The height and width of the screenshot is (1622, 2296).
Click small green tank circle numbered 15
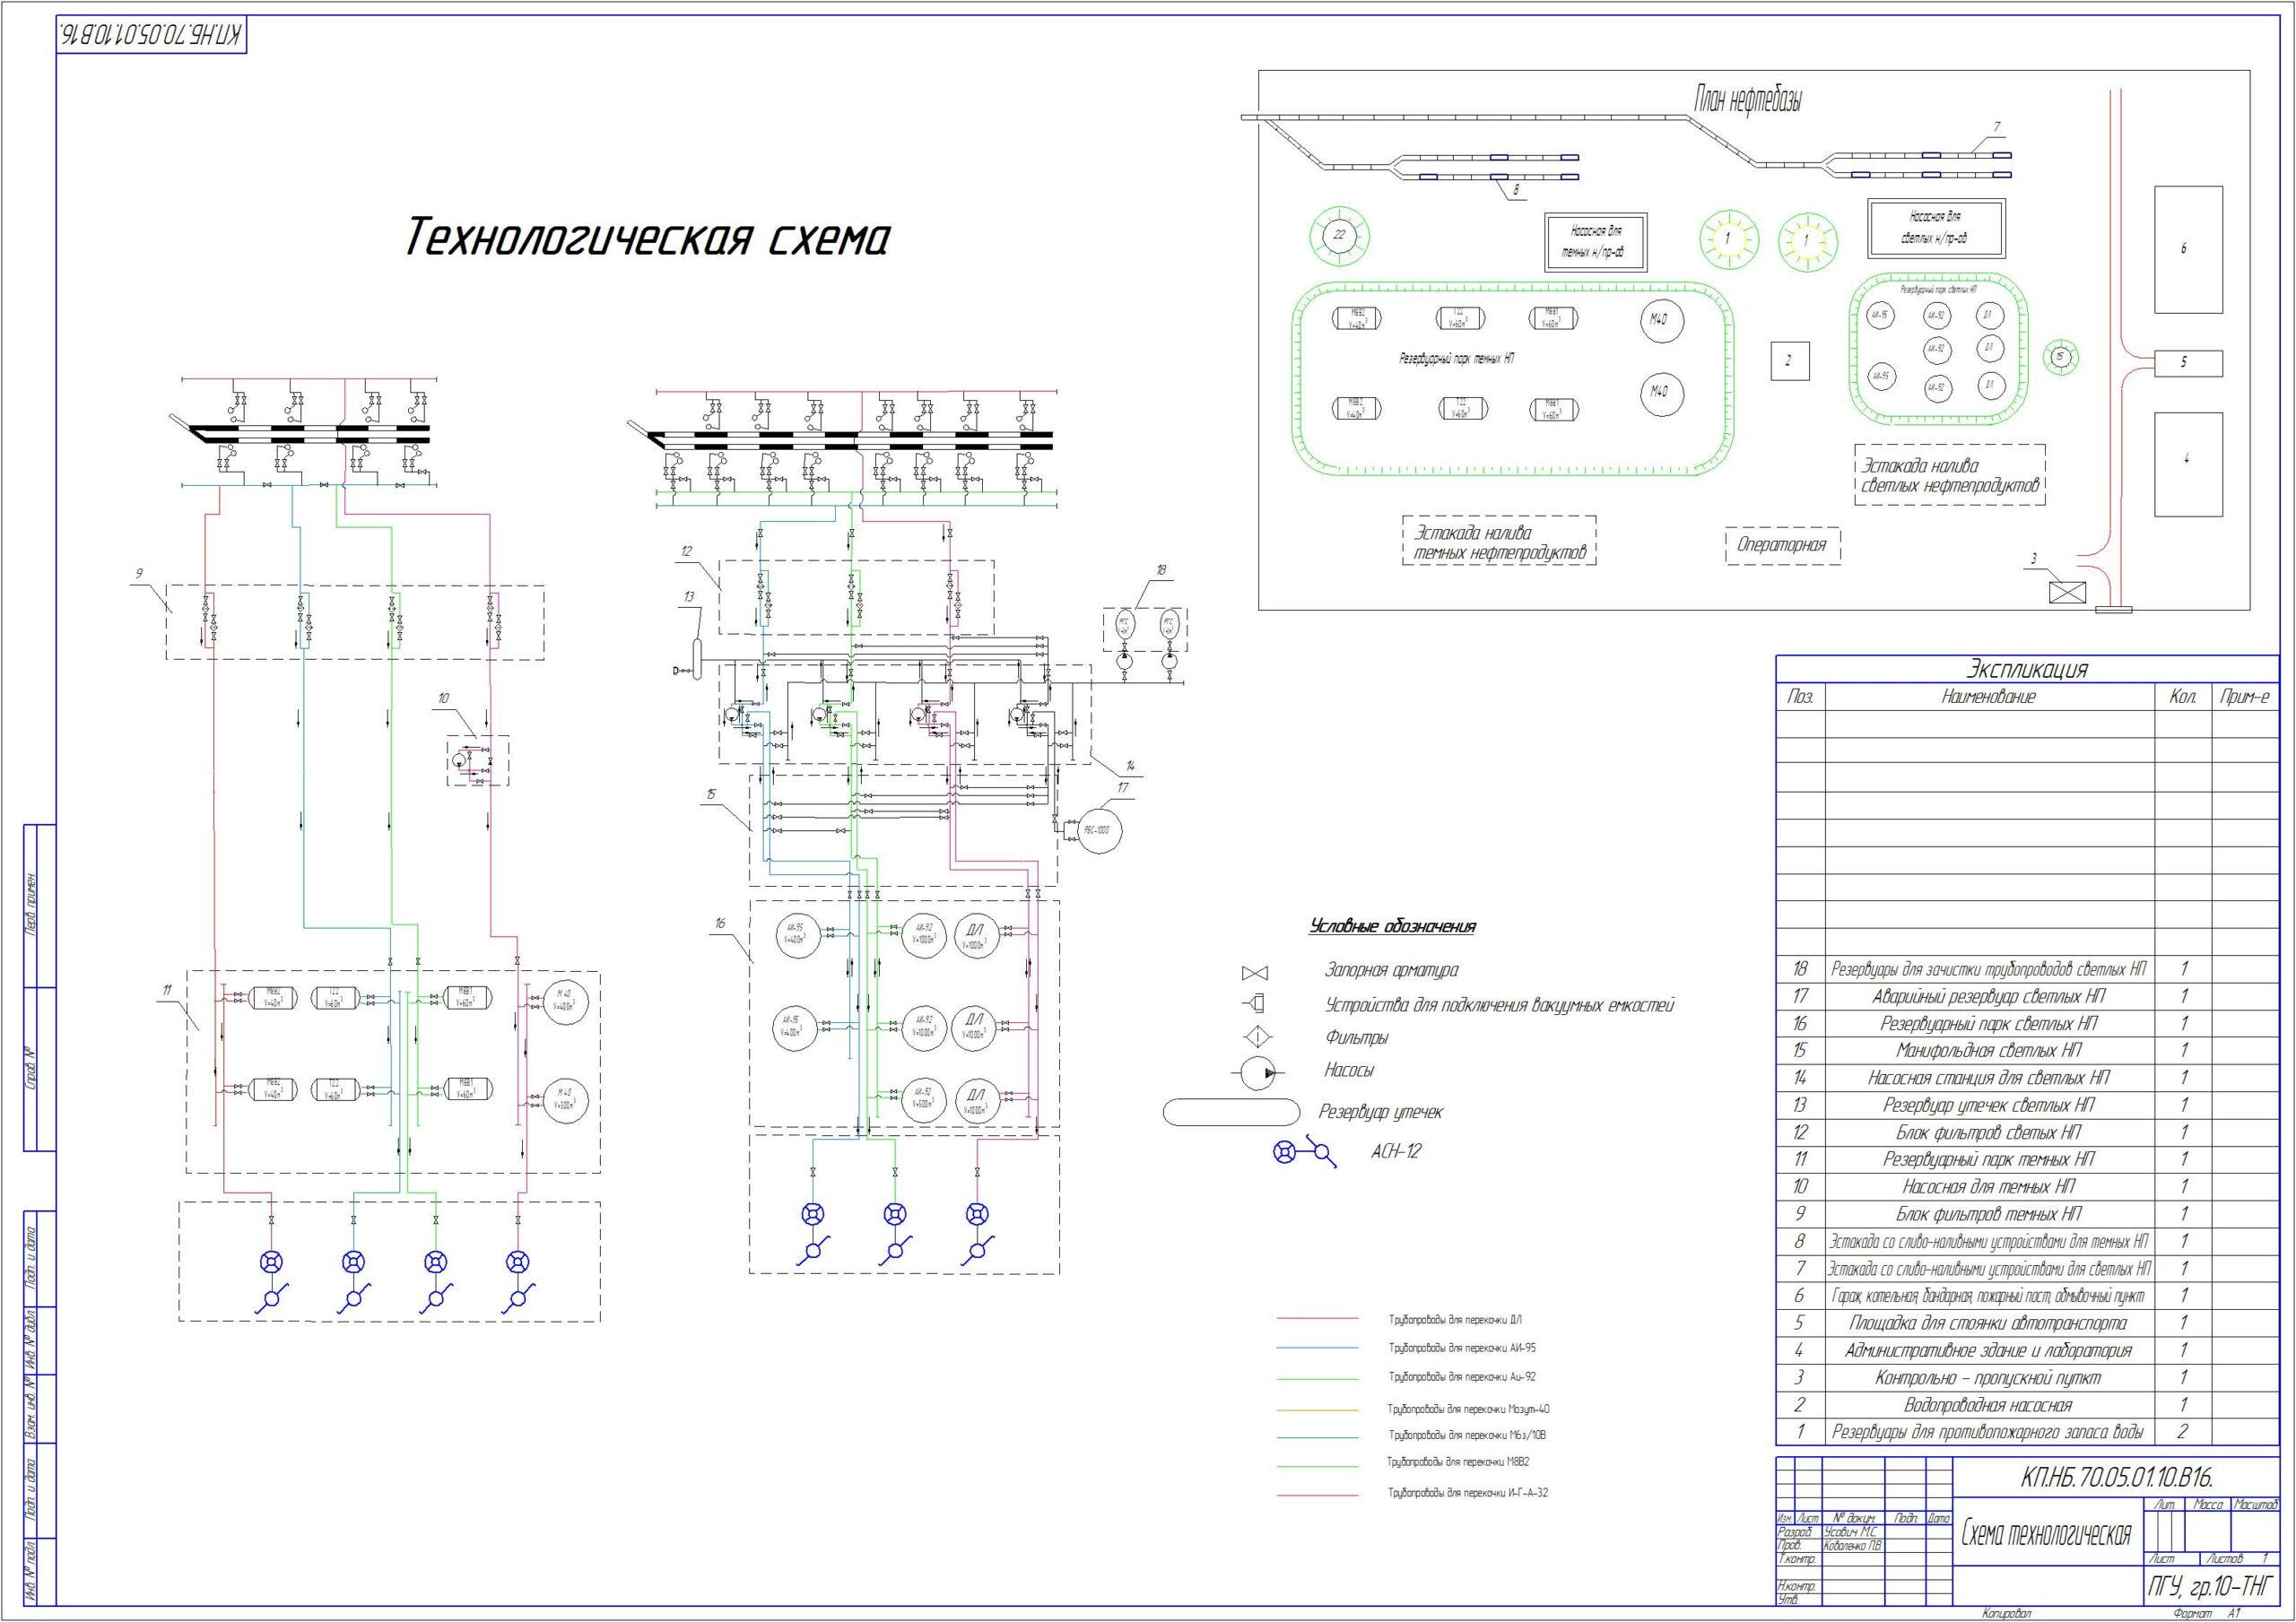(2059, 357)
